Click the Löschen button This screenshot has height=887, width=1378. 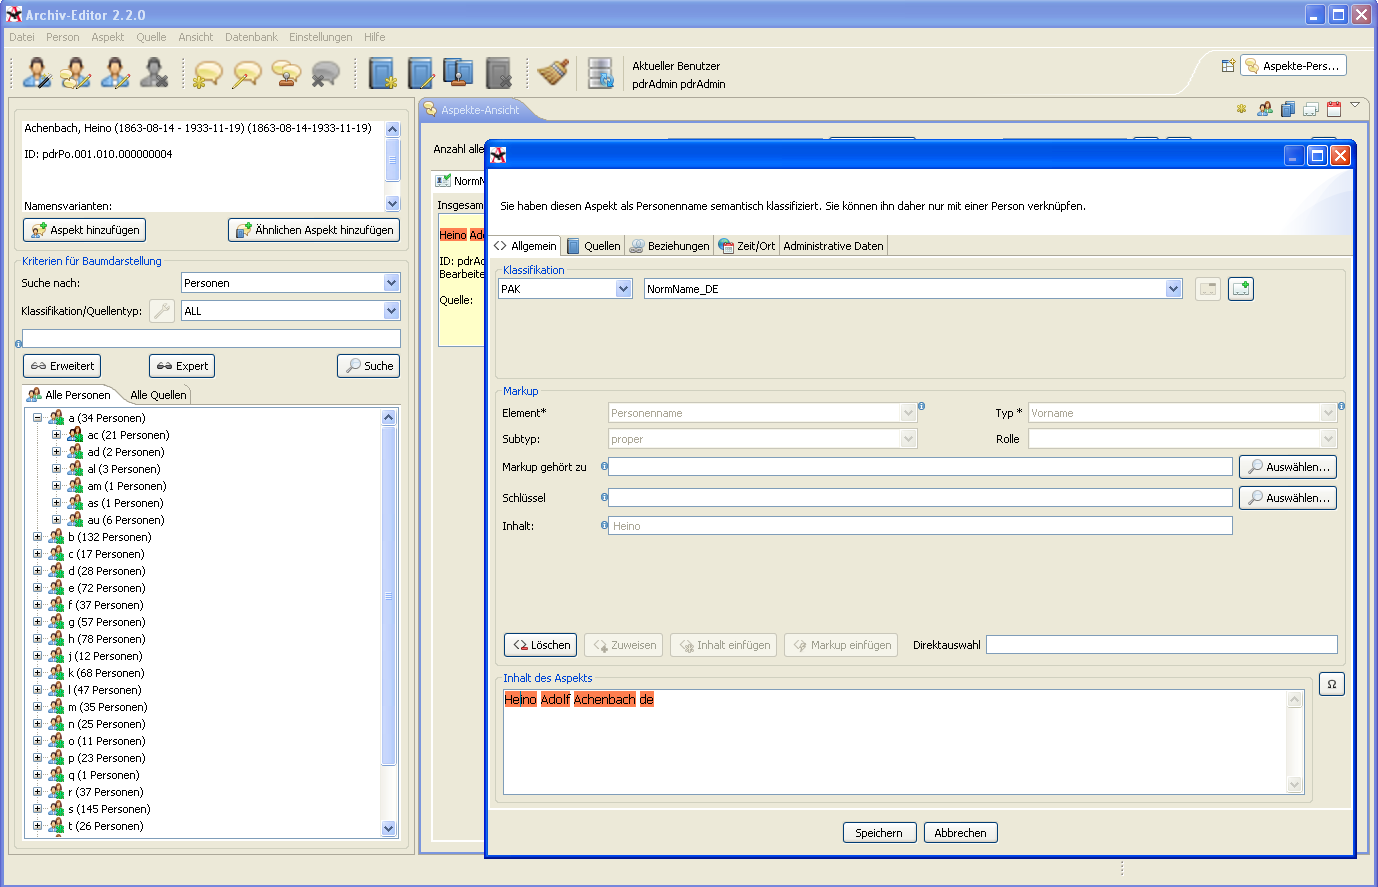(x=541, y=645)
